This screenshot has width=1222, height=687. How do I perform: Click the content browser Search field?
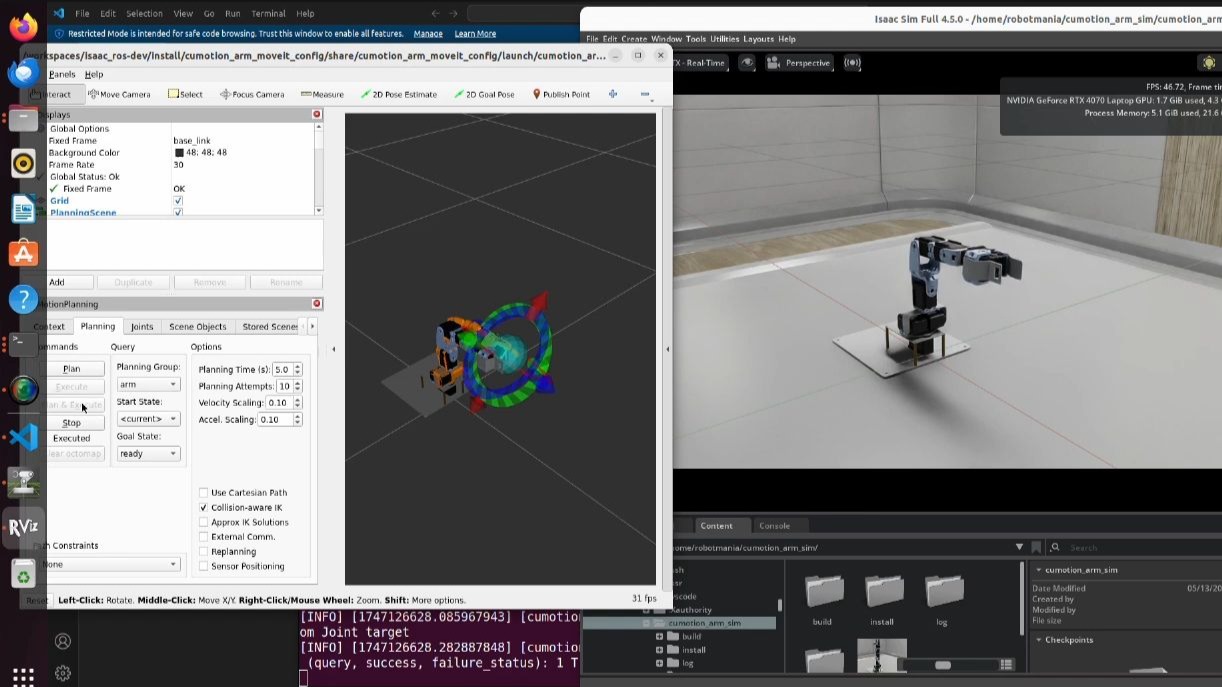[1135, 548]
